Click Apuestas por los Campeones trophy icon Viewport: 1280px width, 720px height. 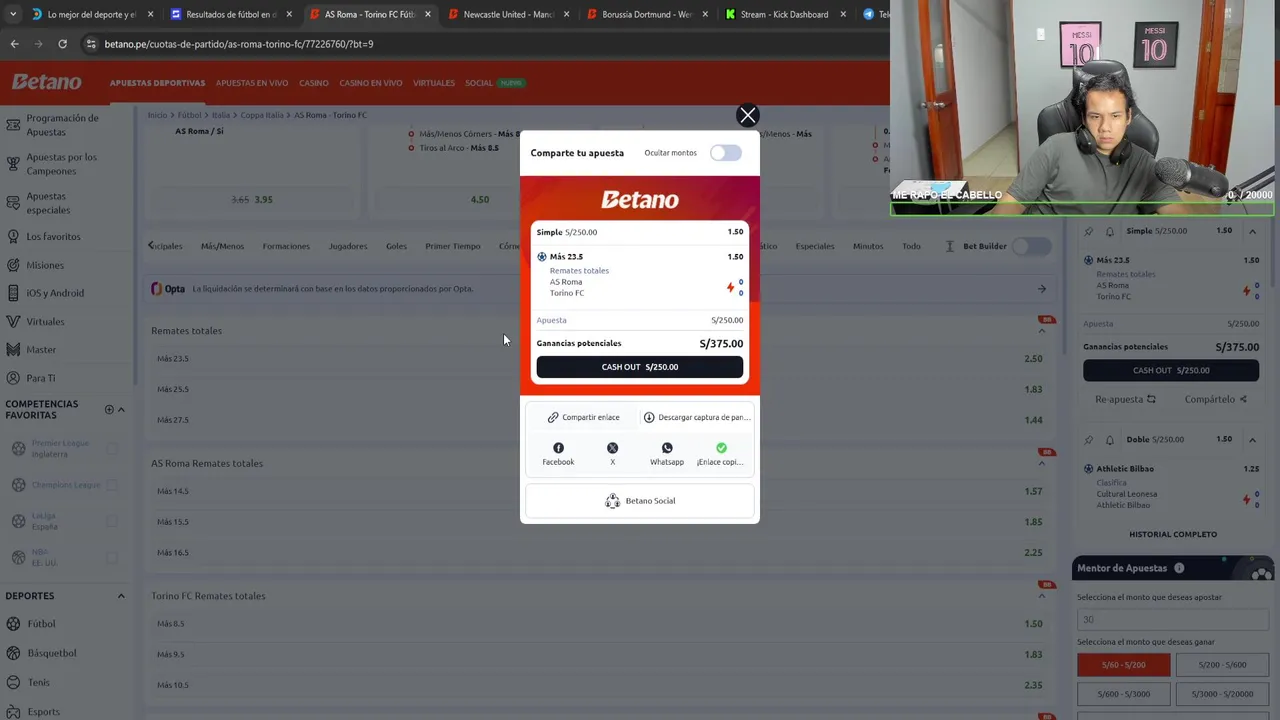coord(13,164)
